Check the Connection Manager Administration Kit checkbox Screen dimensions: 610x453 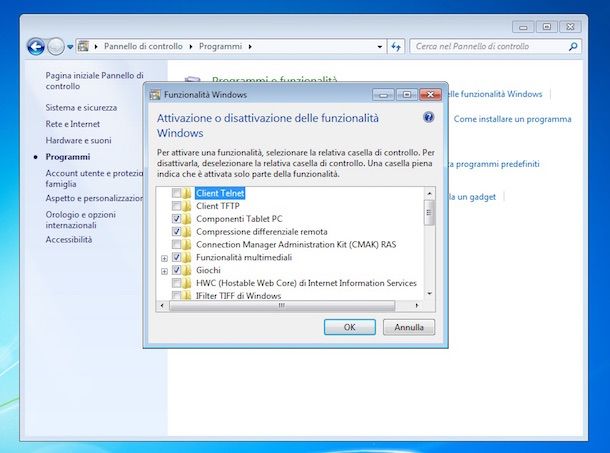[x=176, y=244]
